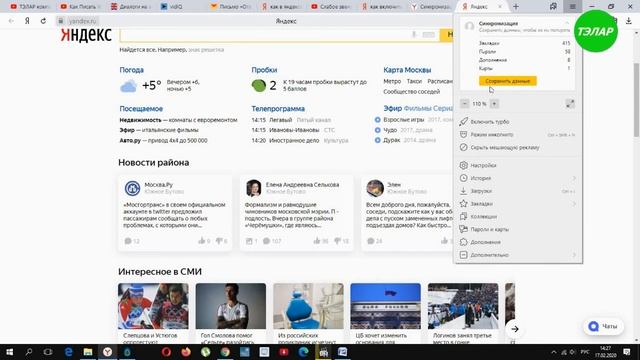This screenshot has width=640, height=360.
Task: Dislike Елена Андреевна Селькова's post
Action: pos(338,241)
